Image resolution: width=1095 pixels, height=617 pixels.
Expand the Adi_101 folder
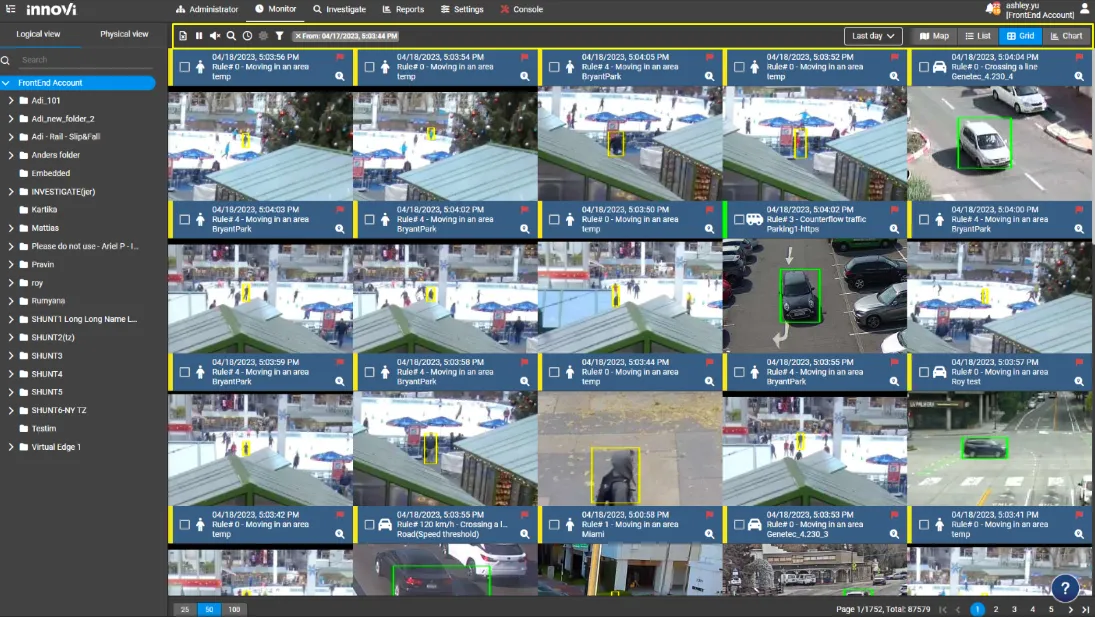(x=10, y=101)
